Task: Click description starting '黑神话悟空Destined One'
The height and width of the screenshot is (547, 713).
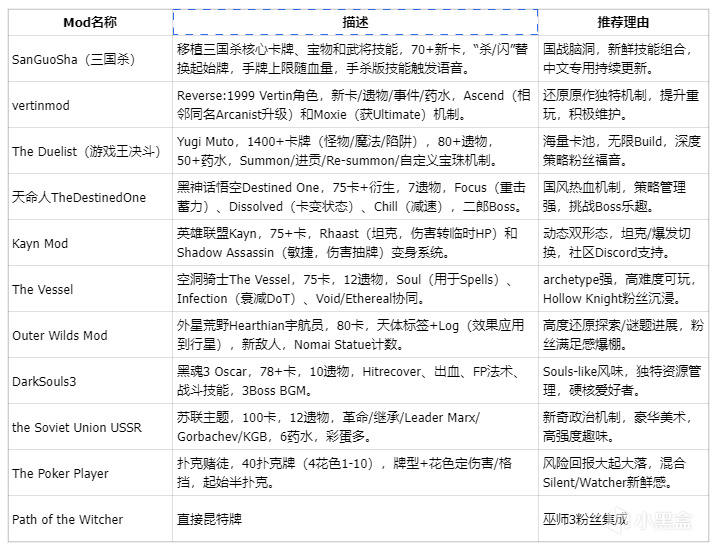Action: pyautogui.click(x=355, y=197)
